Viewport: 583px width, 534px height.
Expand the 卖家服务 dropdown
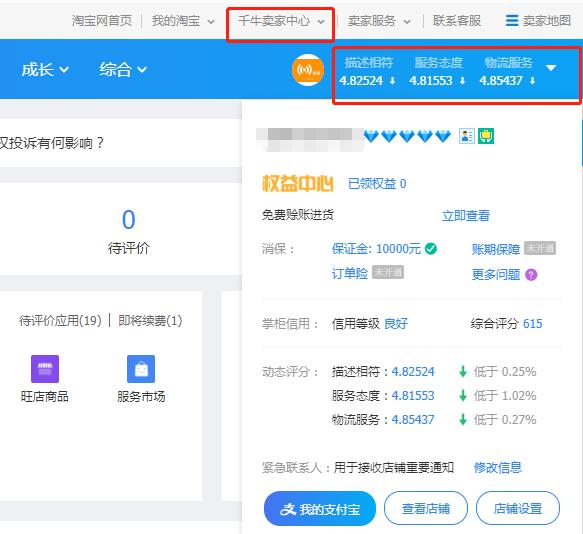pyautogui.click(x=379, y=21)
